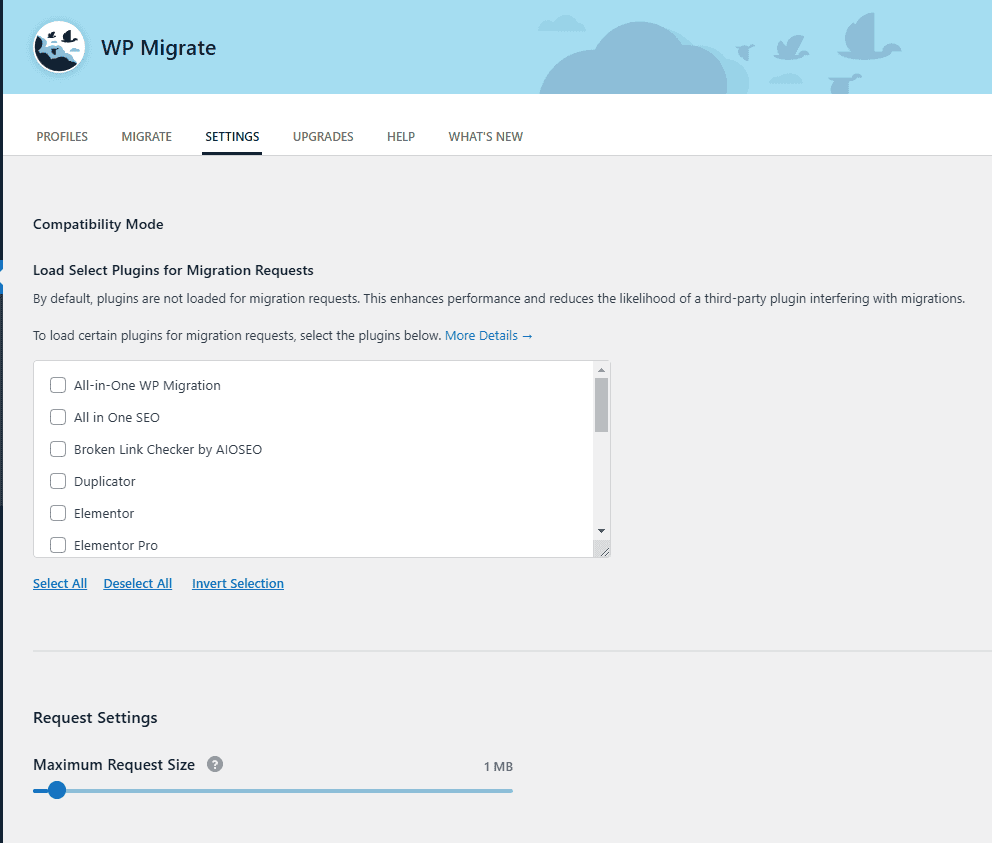The image size is (992, 843).
Task: Click the WP Migrate globe logo
Action: pyautogui.click(x=59, y=47)
